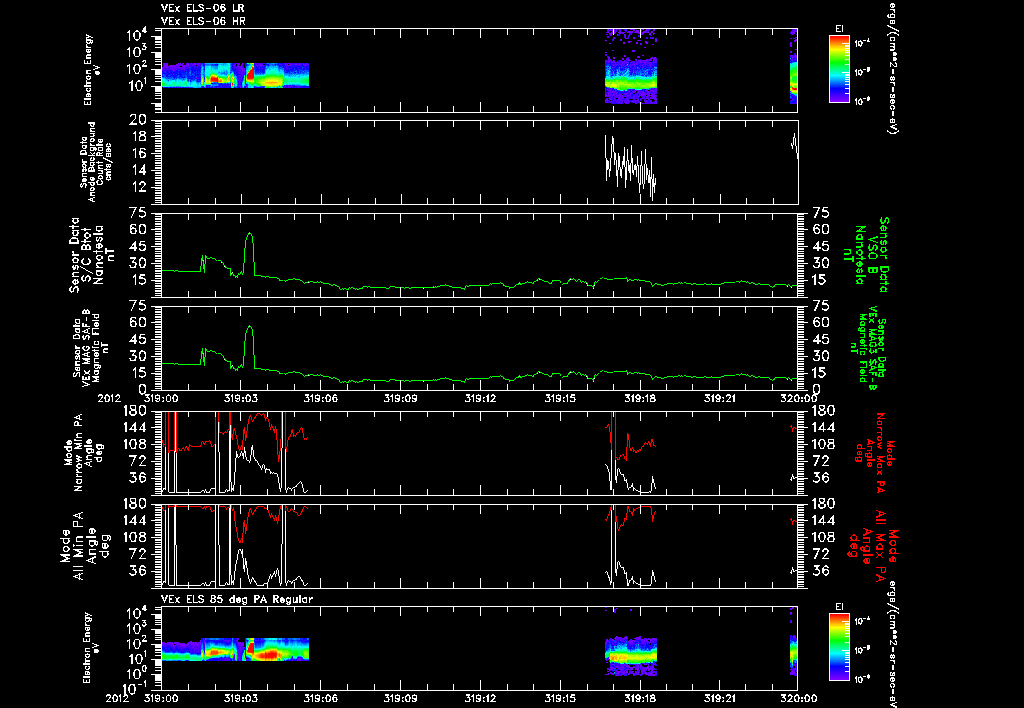Click the 319:00 tick on the bottom time axis
Viewport: 1024px width, 708px height.
pyautogui.click(x=161, y=698)
